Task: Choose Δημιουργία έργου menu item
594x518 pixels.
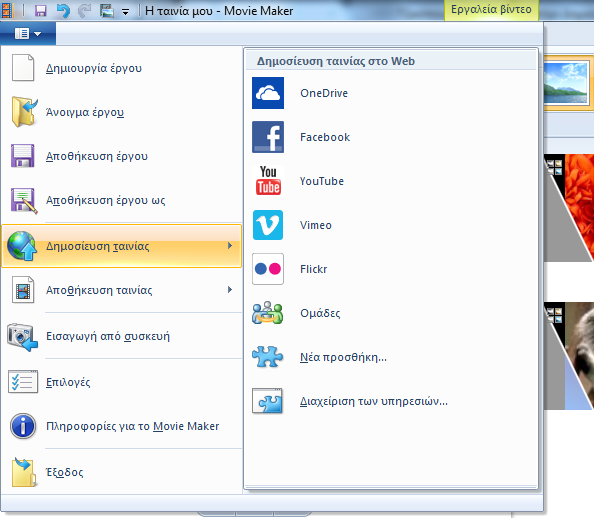Action: click(x=122, y=68)
